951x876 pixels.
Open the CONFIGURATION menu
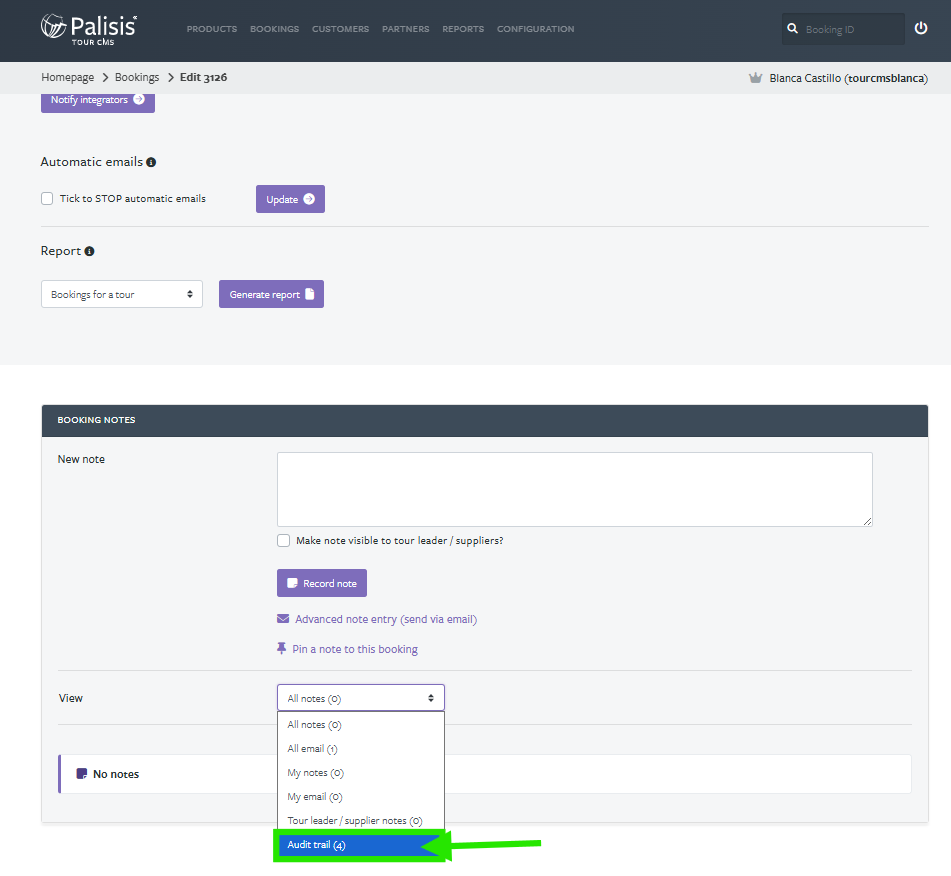click(536, 29)
